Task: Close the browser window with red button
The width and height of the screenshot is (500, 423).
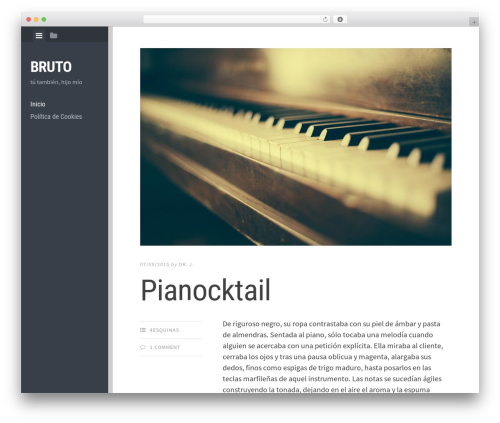Action: [29, 20]
